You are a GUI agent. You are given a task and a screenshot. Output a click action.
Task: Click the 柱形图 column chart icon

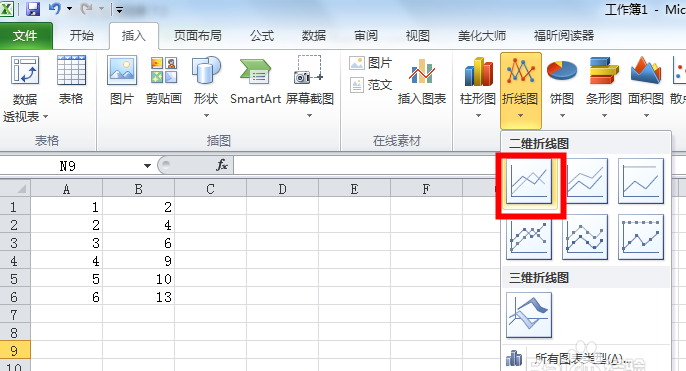(x=478, y=72)
